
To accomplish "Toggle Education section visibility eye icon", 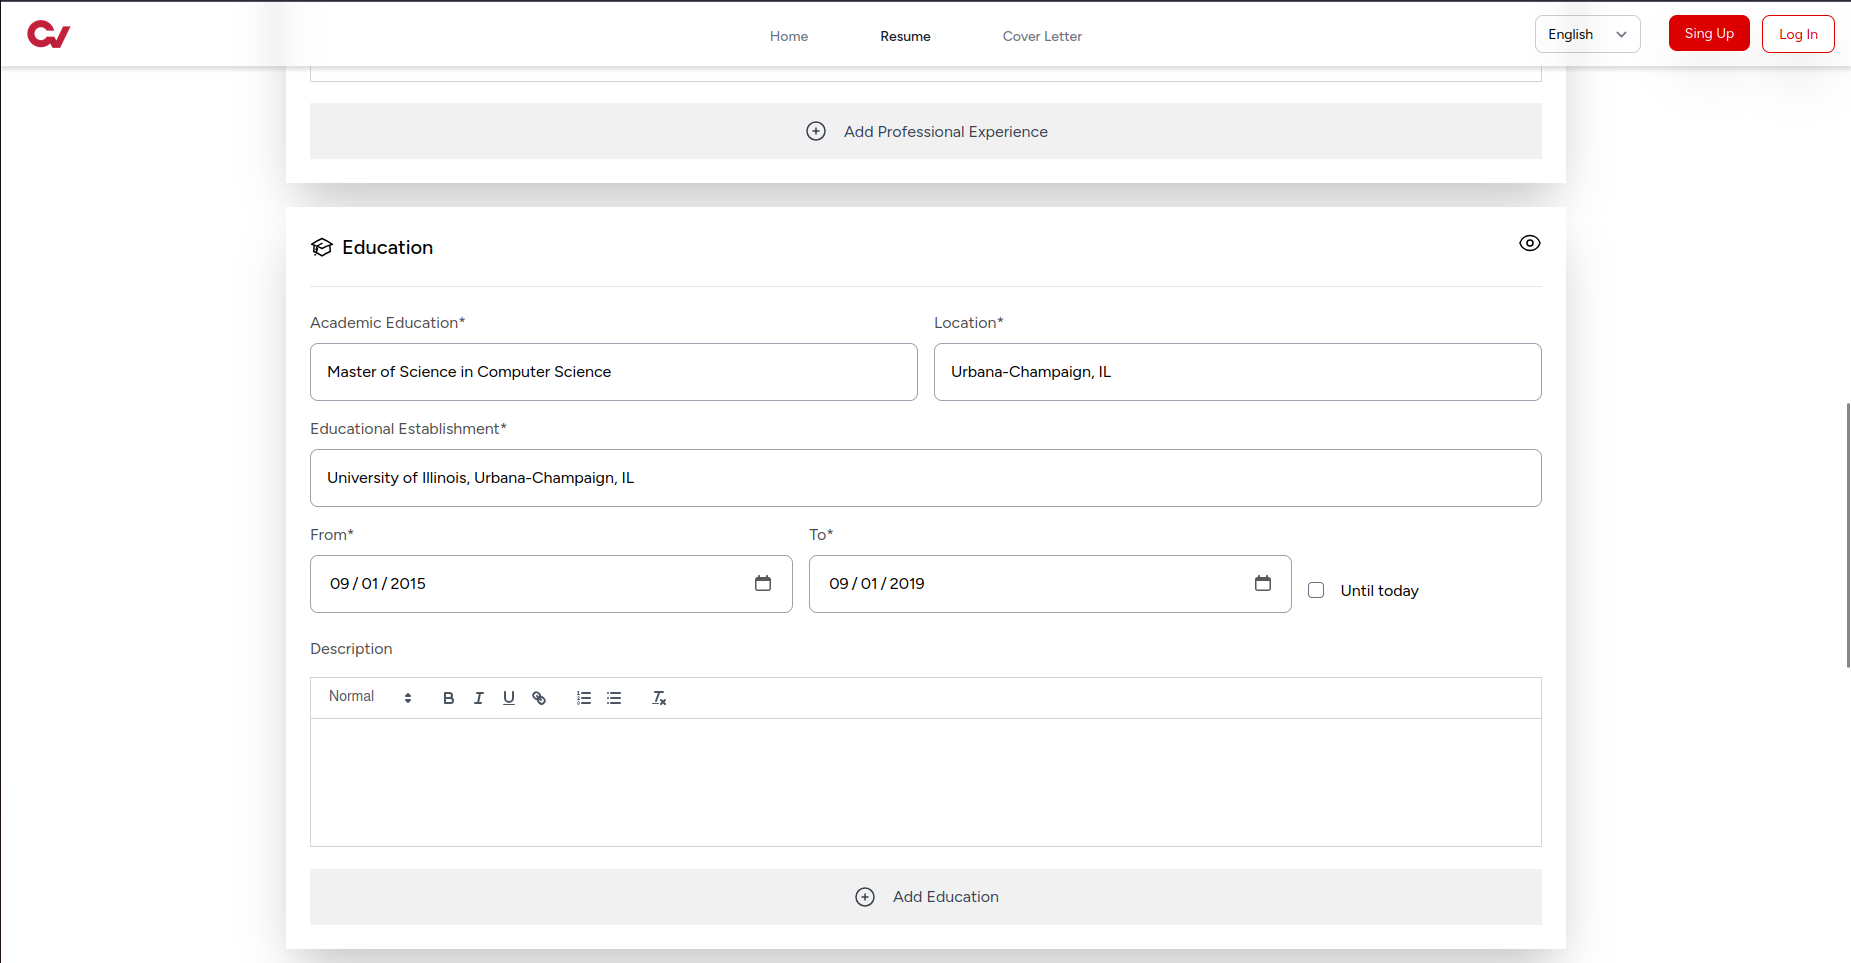I will pos(1529,243).
